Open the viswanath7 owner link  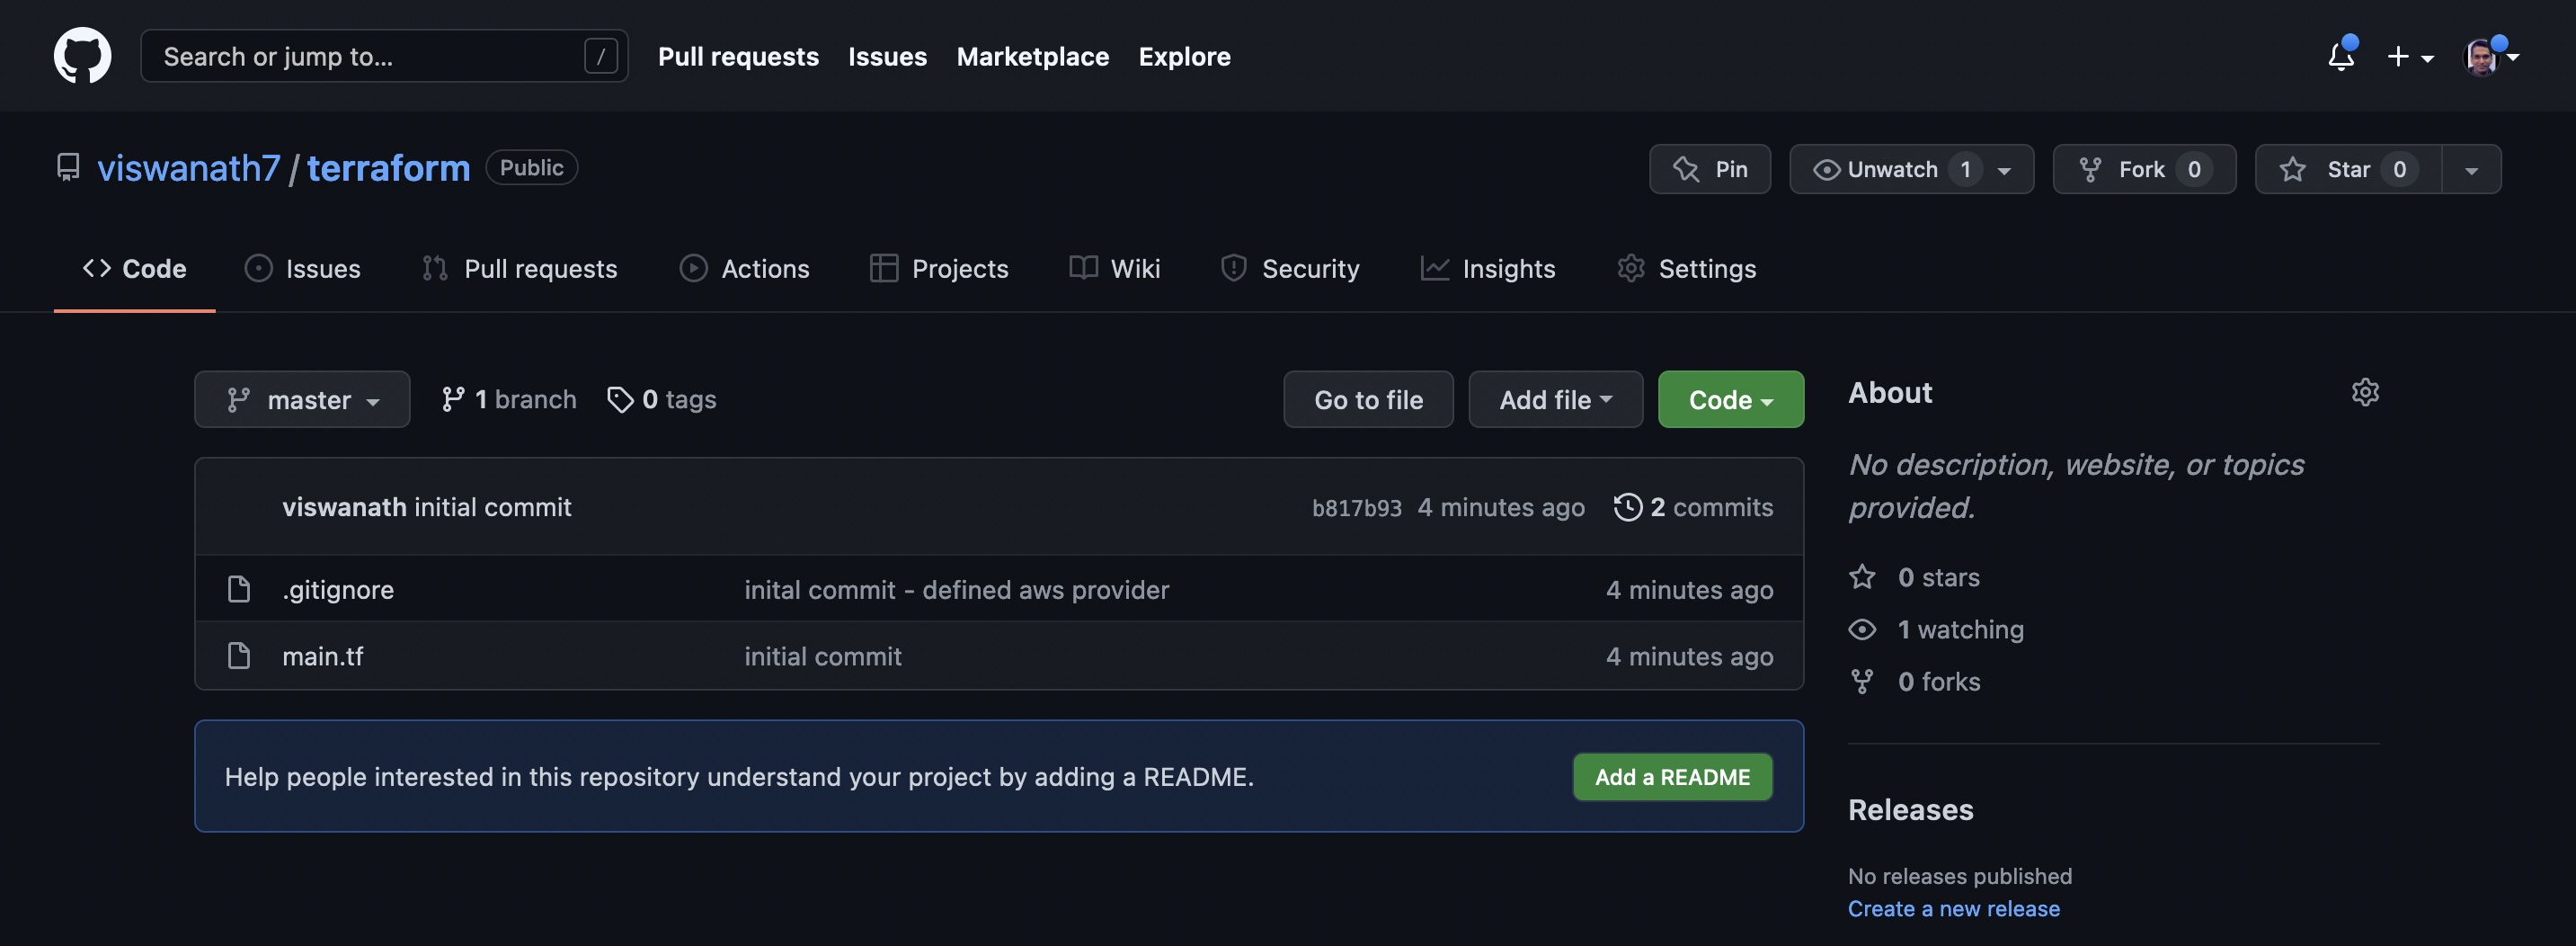(x=189, y=168)
